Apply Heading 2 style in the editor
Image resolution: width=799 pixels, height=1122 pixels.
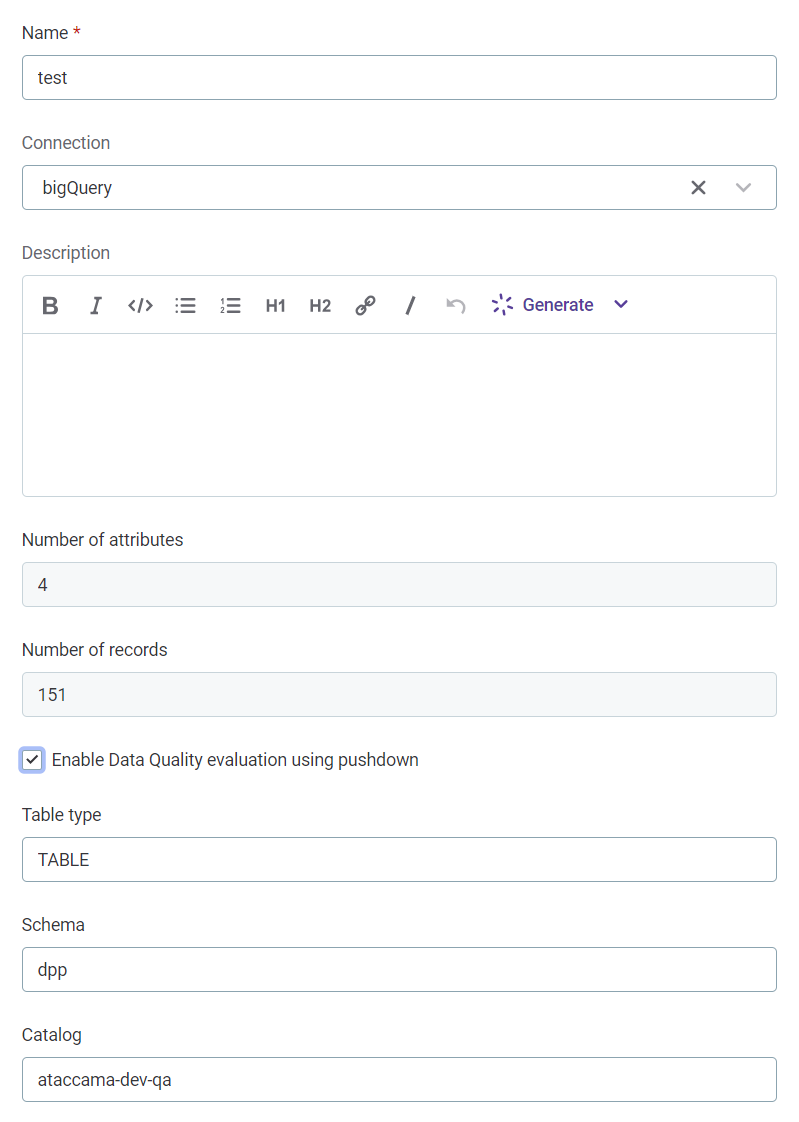click(x=320, y=306)
